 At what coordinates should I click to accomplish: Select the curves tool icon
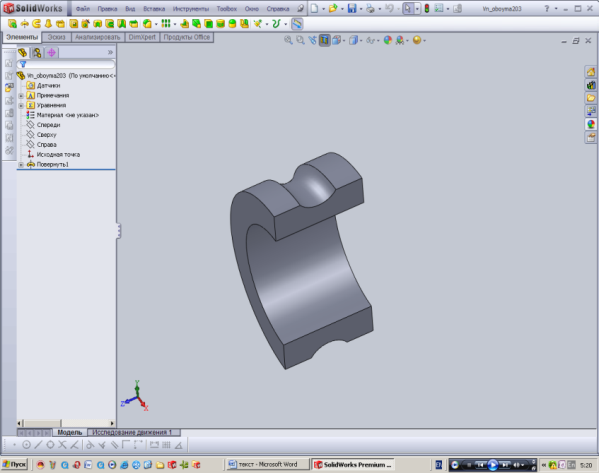276,24
